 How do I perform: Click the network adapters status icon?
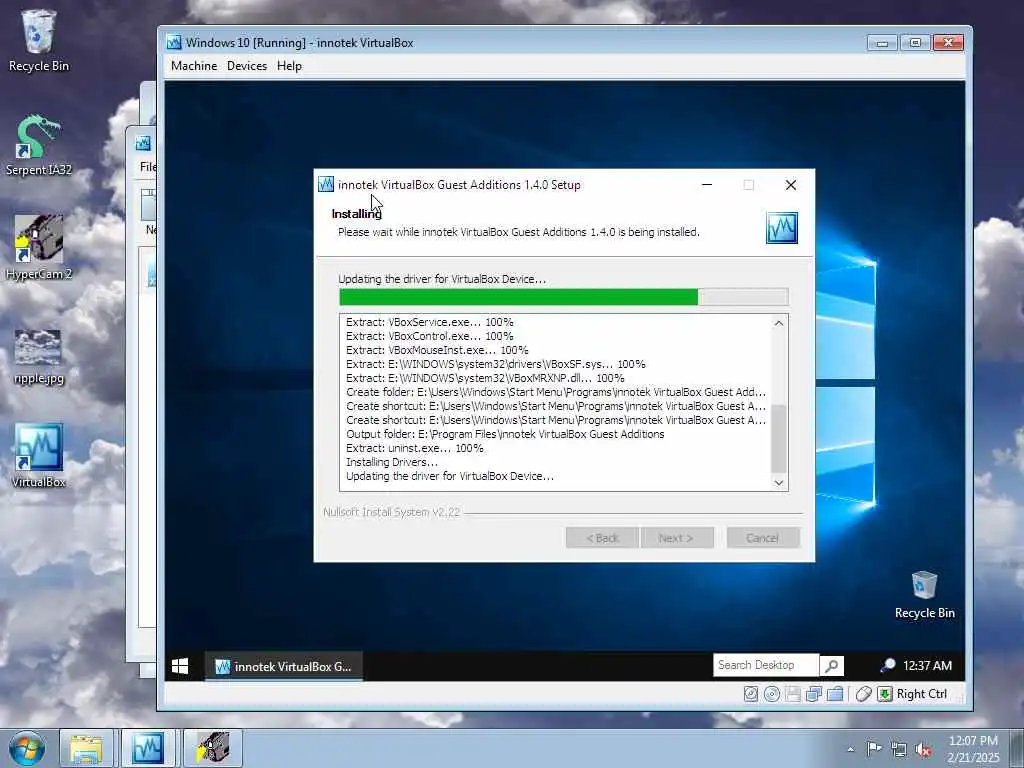point(814,694)
